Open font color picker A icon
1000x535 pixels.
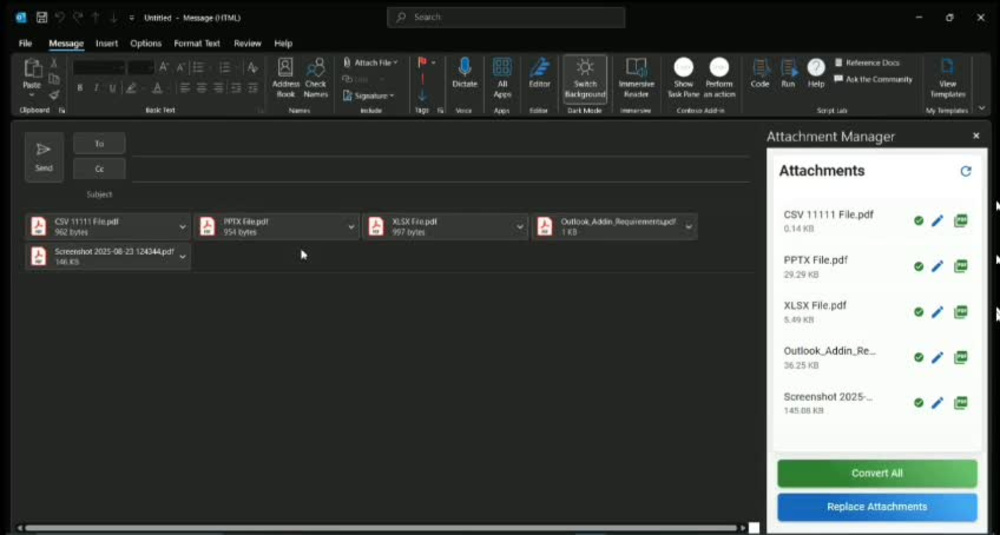tap(158, 88)
